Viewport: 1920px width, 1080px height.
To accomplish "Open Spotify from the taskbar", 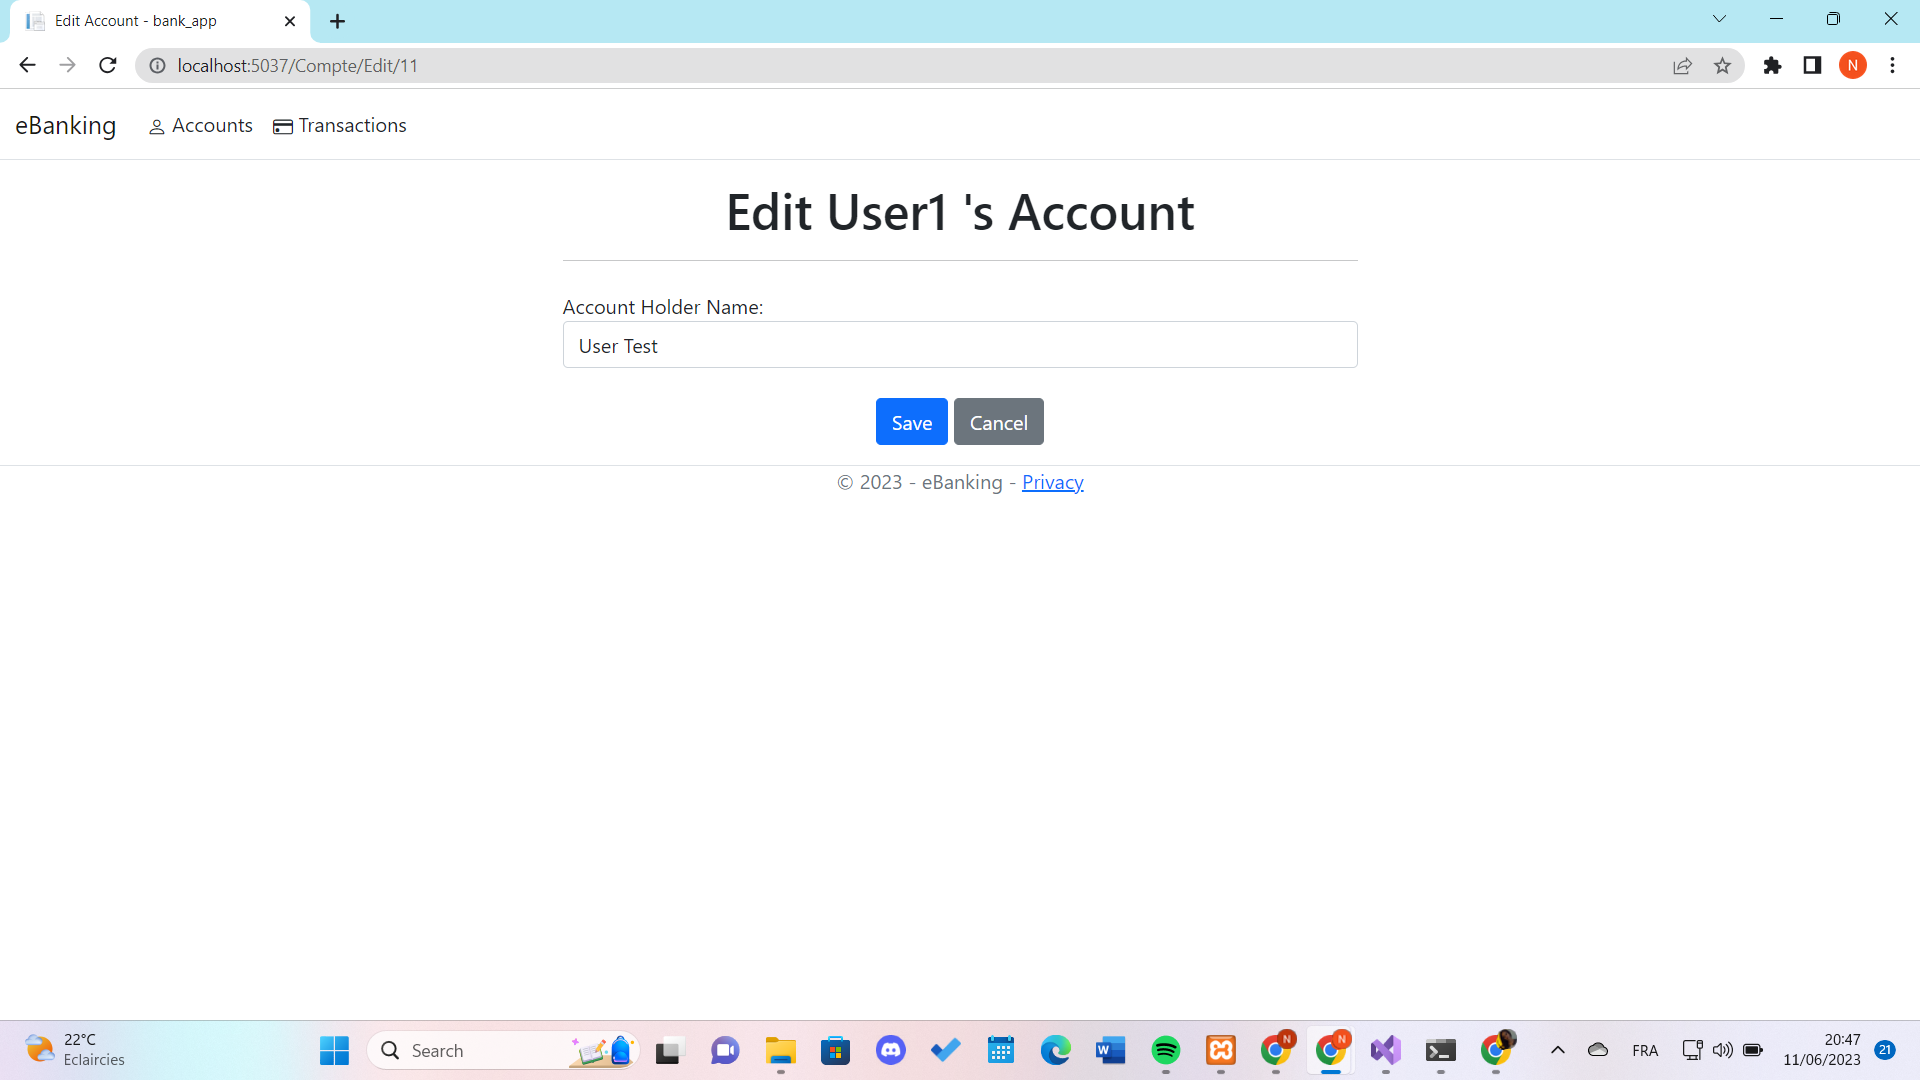I will [x=1165, y=1050].
